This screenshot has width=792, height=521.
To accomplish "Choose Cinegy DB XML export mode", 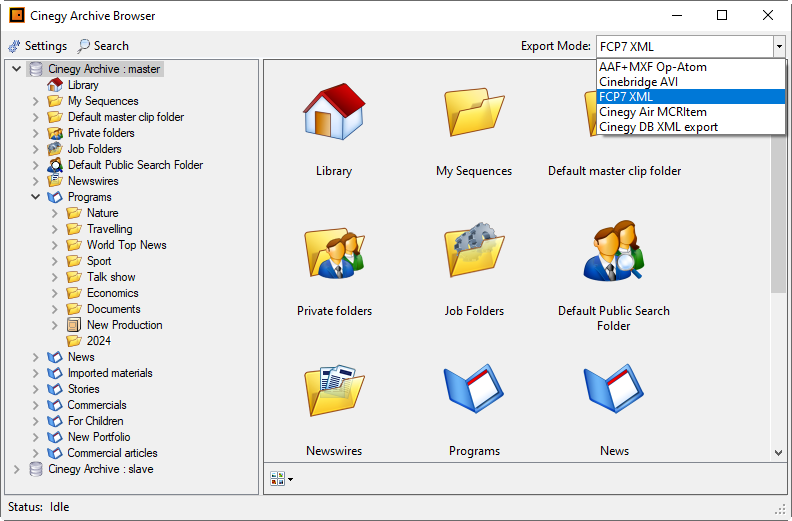I will 690,127.
